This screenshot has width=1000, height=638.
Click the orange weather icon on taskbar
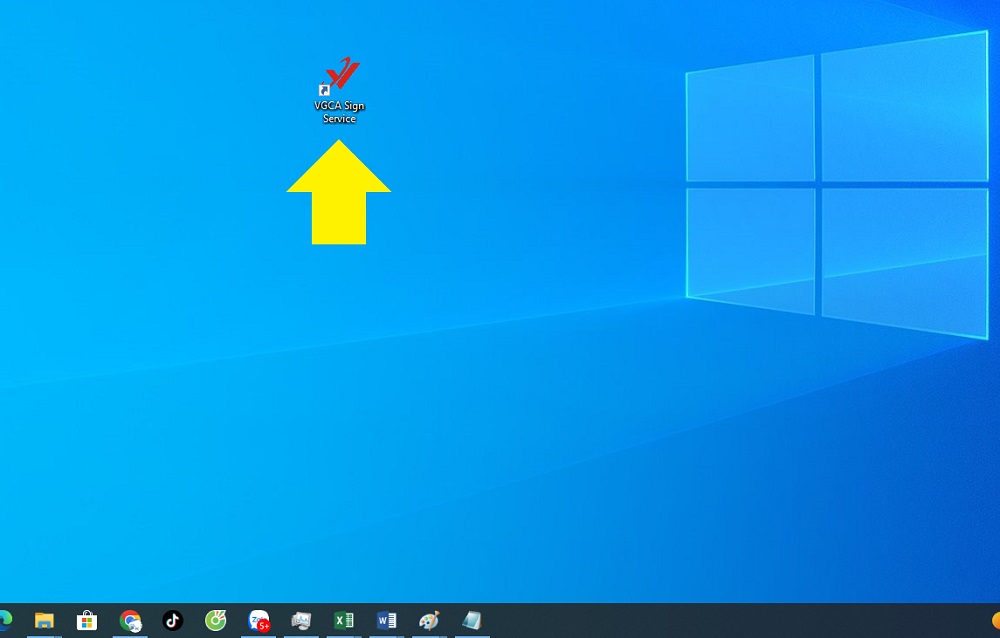(996, 621)
